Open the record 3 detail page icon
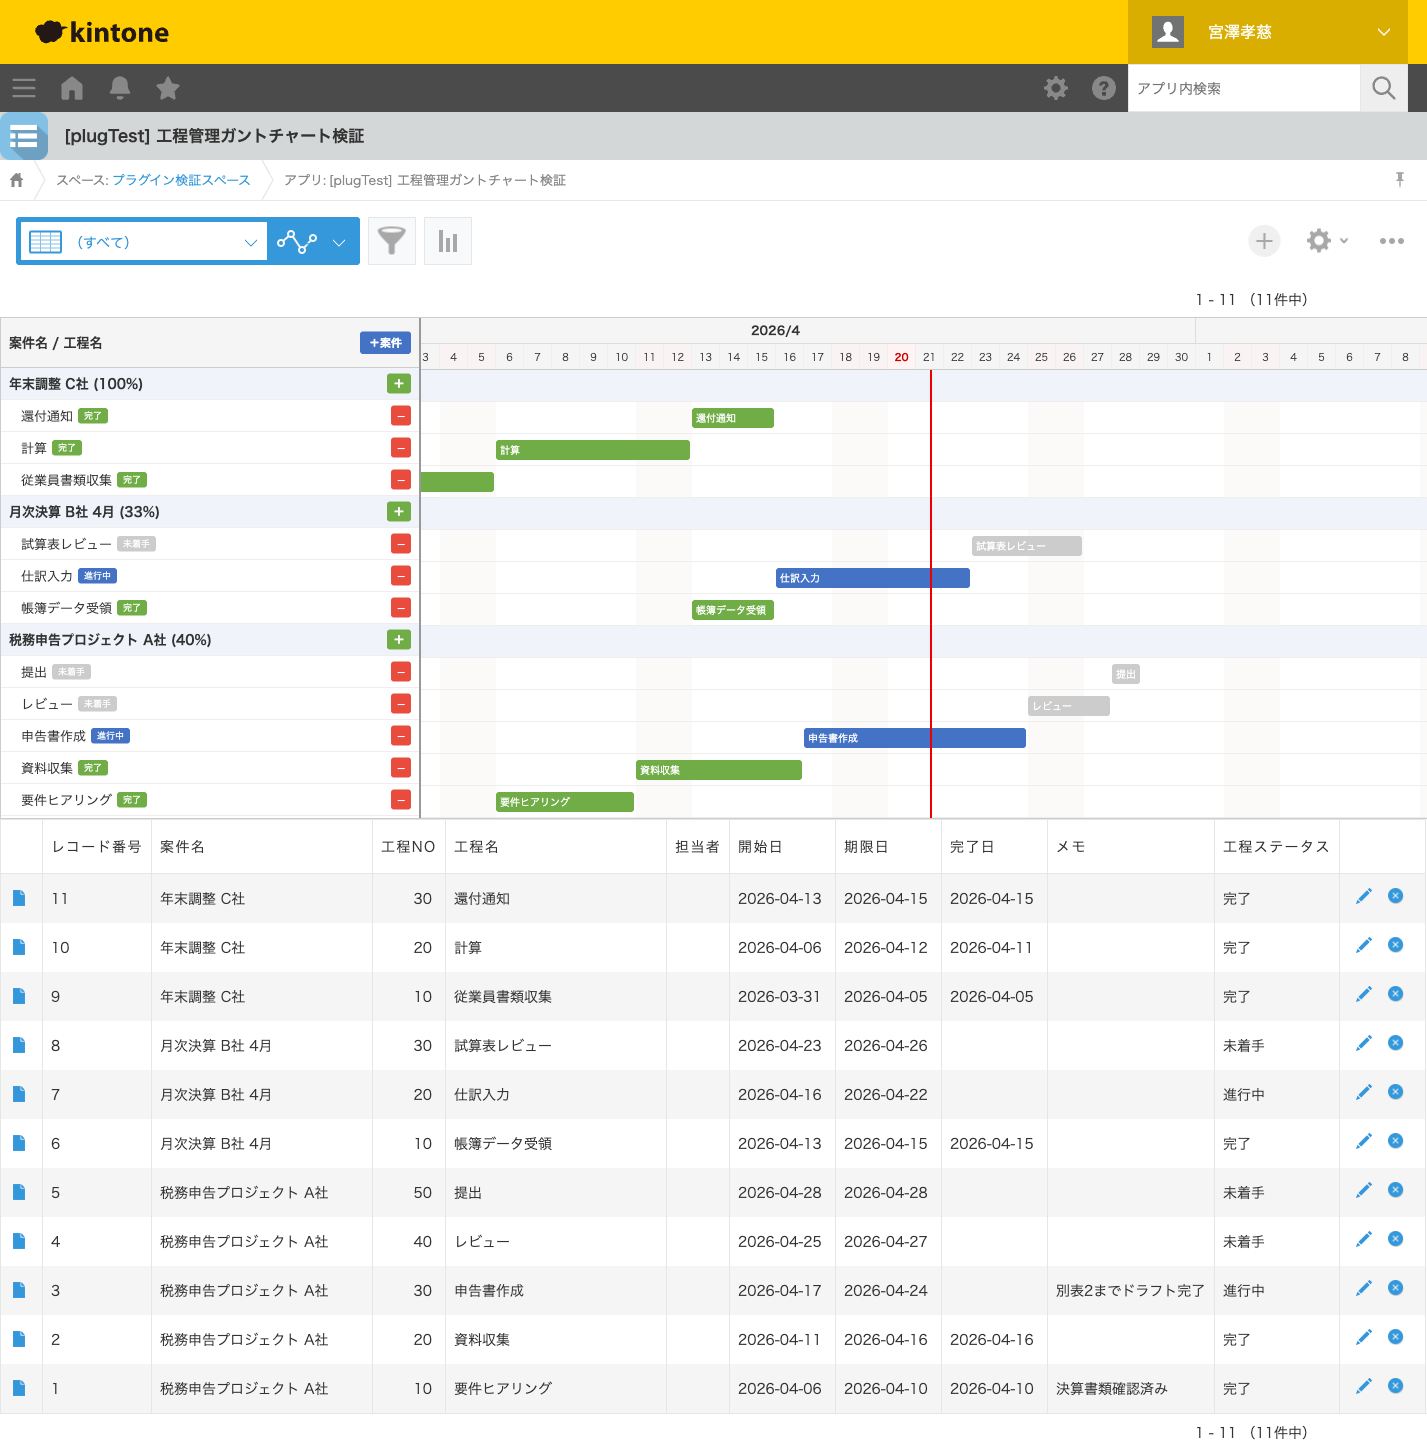 [x=19, y=1290]
